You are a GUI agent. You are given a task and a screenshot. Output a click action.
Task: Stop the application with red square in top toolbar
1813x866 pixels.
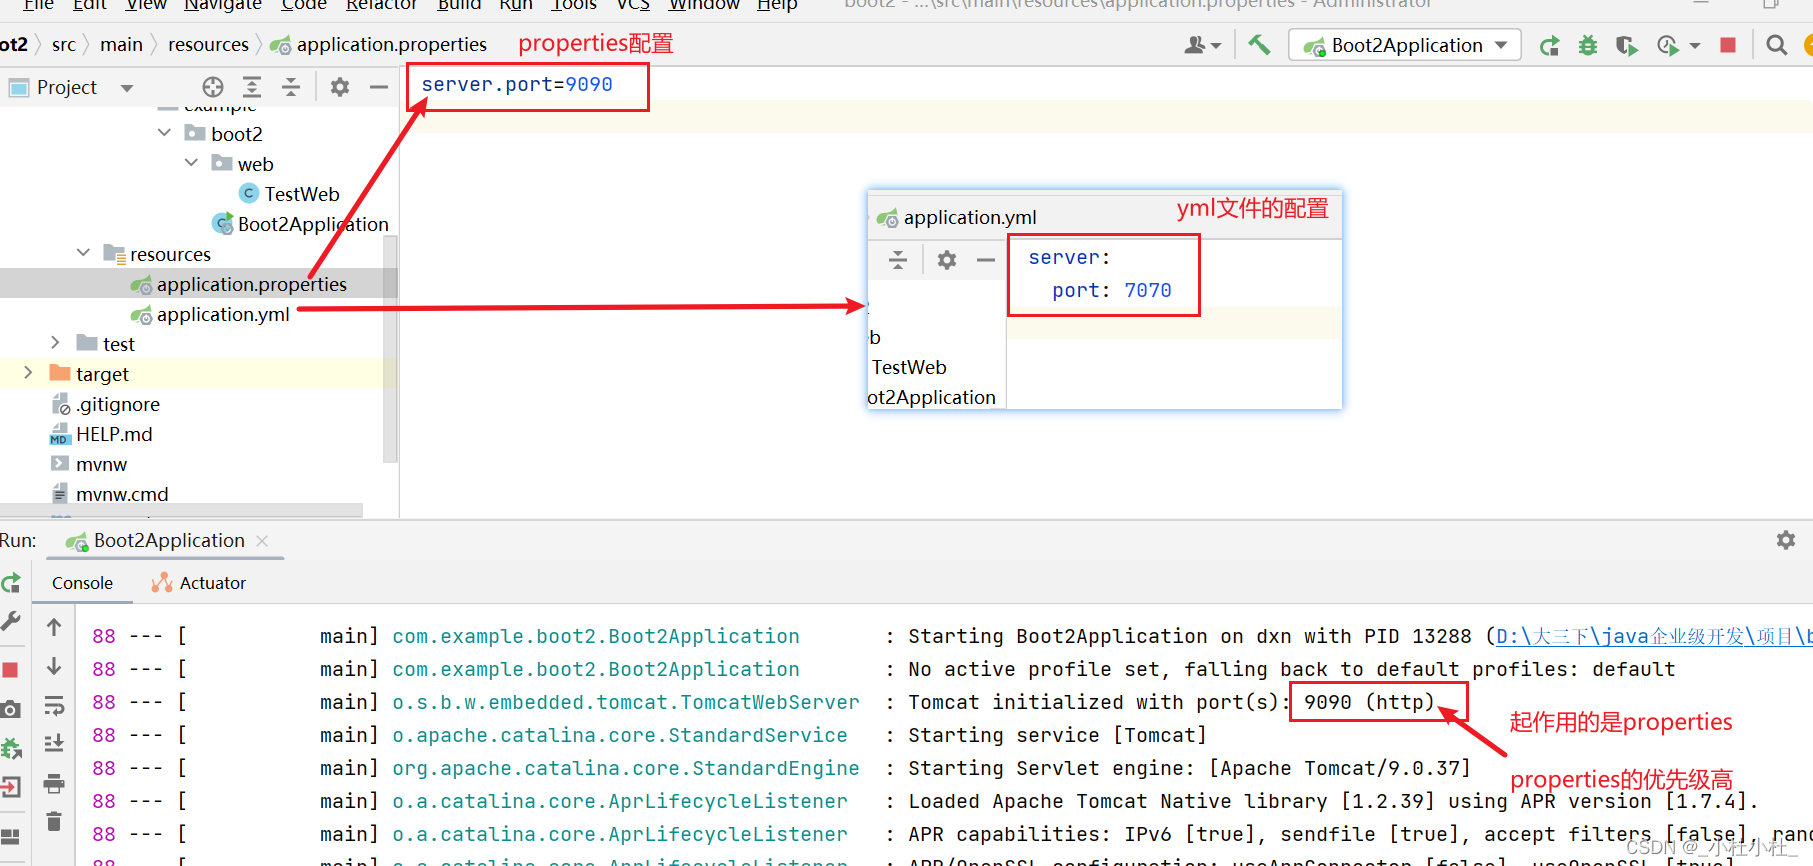[1728, 45]
